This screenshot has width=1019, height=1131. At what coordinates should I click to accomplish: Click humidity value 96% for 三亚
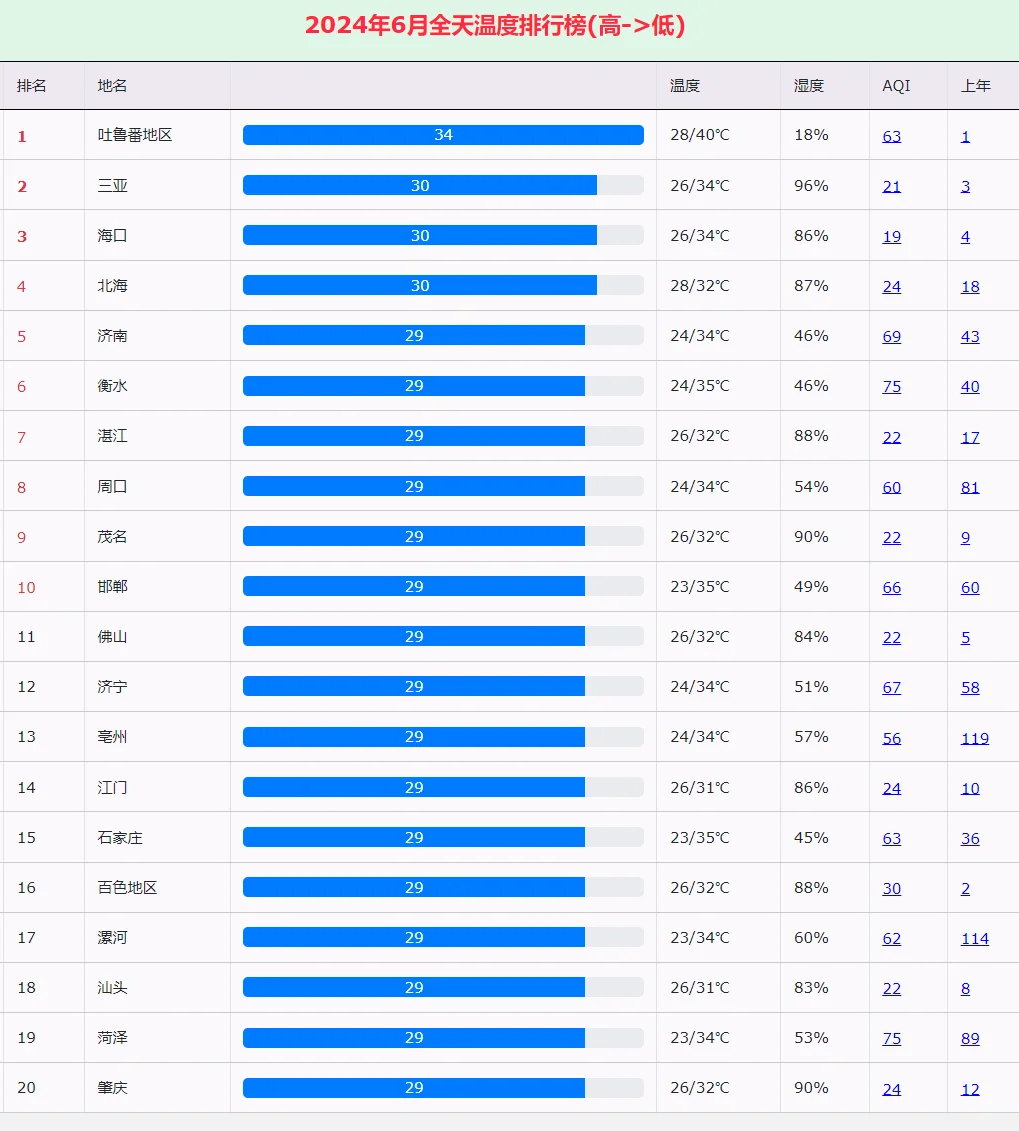tap(811, 185)
